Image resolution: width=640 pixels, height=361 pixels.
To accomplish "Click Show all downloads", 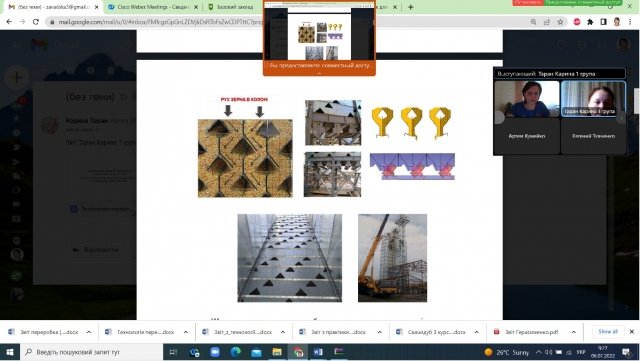I will [608, 332].
